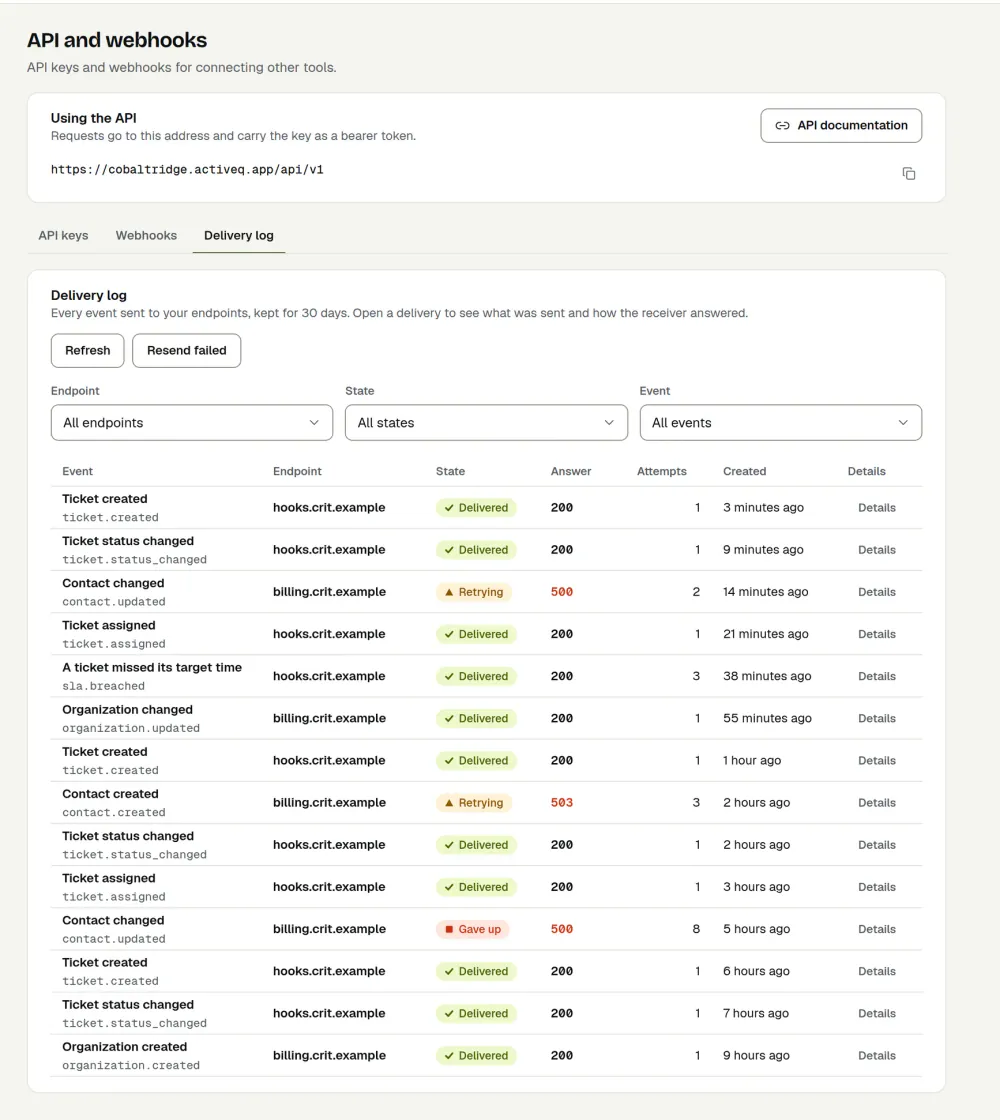Screen dimensions: 1000x1120
Task: Open Details for the 9 hours ago delivery
Action: point(876,1056)
